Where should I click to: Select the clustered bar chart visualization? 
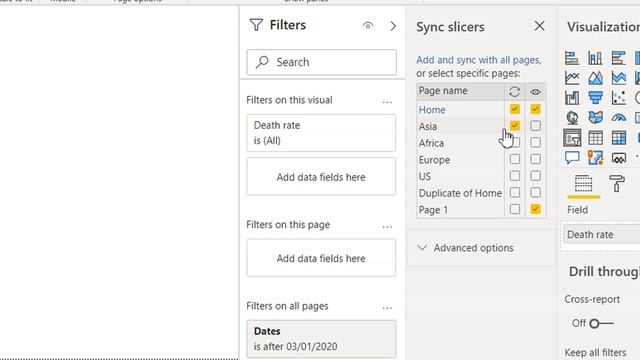point(619,58)
